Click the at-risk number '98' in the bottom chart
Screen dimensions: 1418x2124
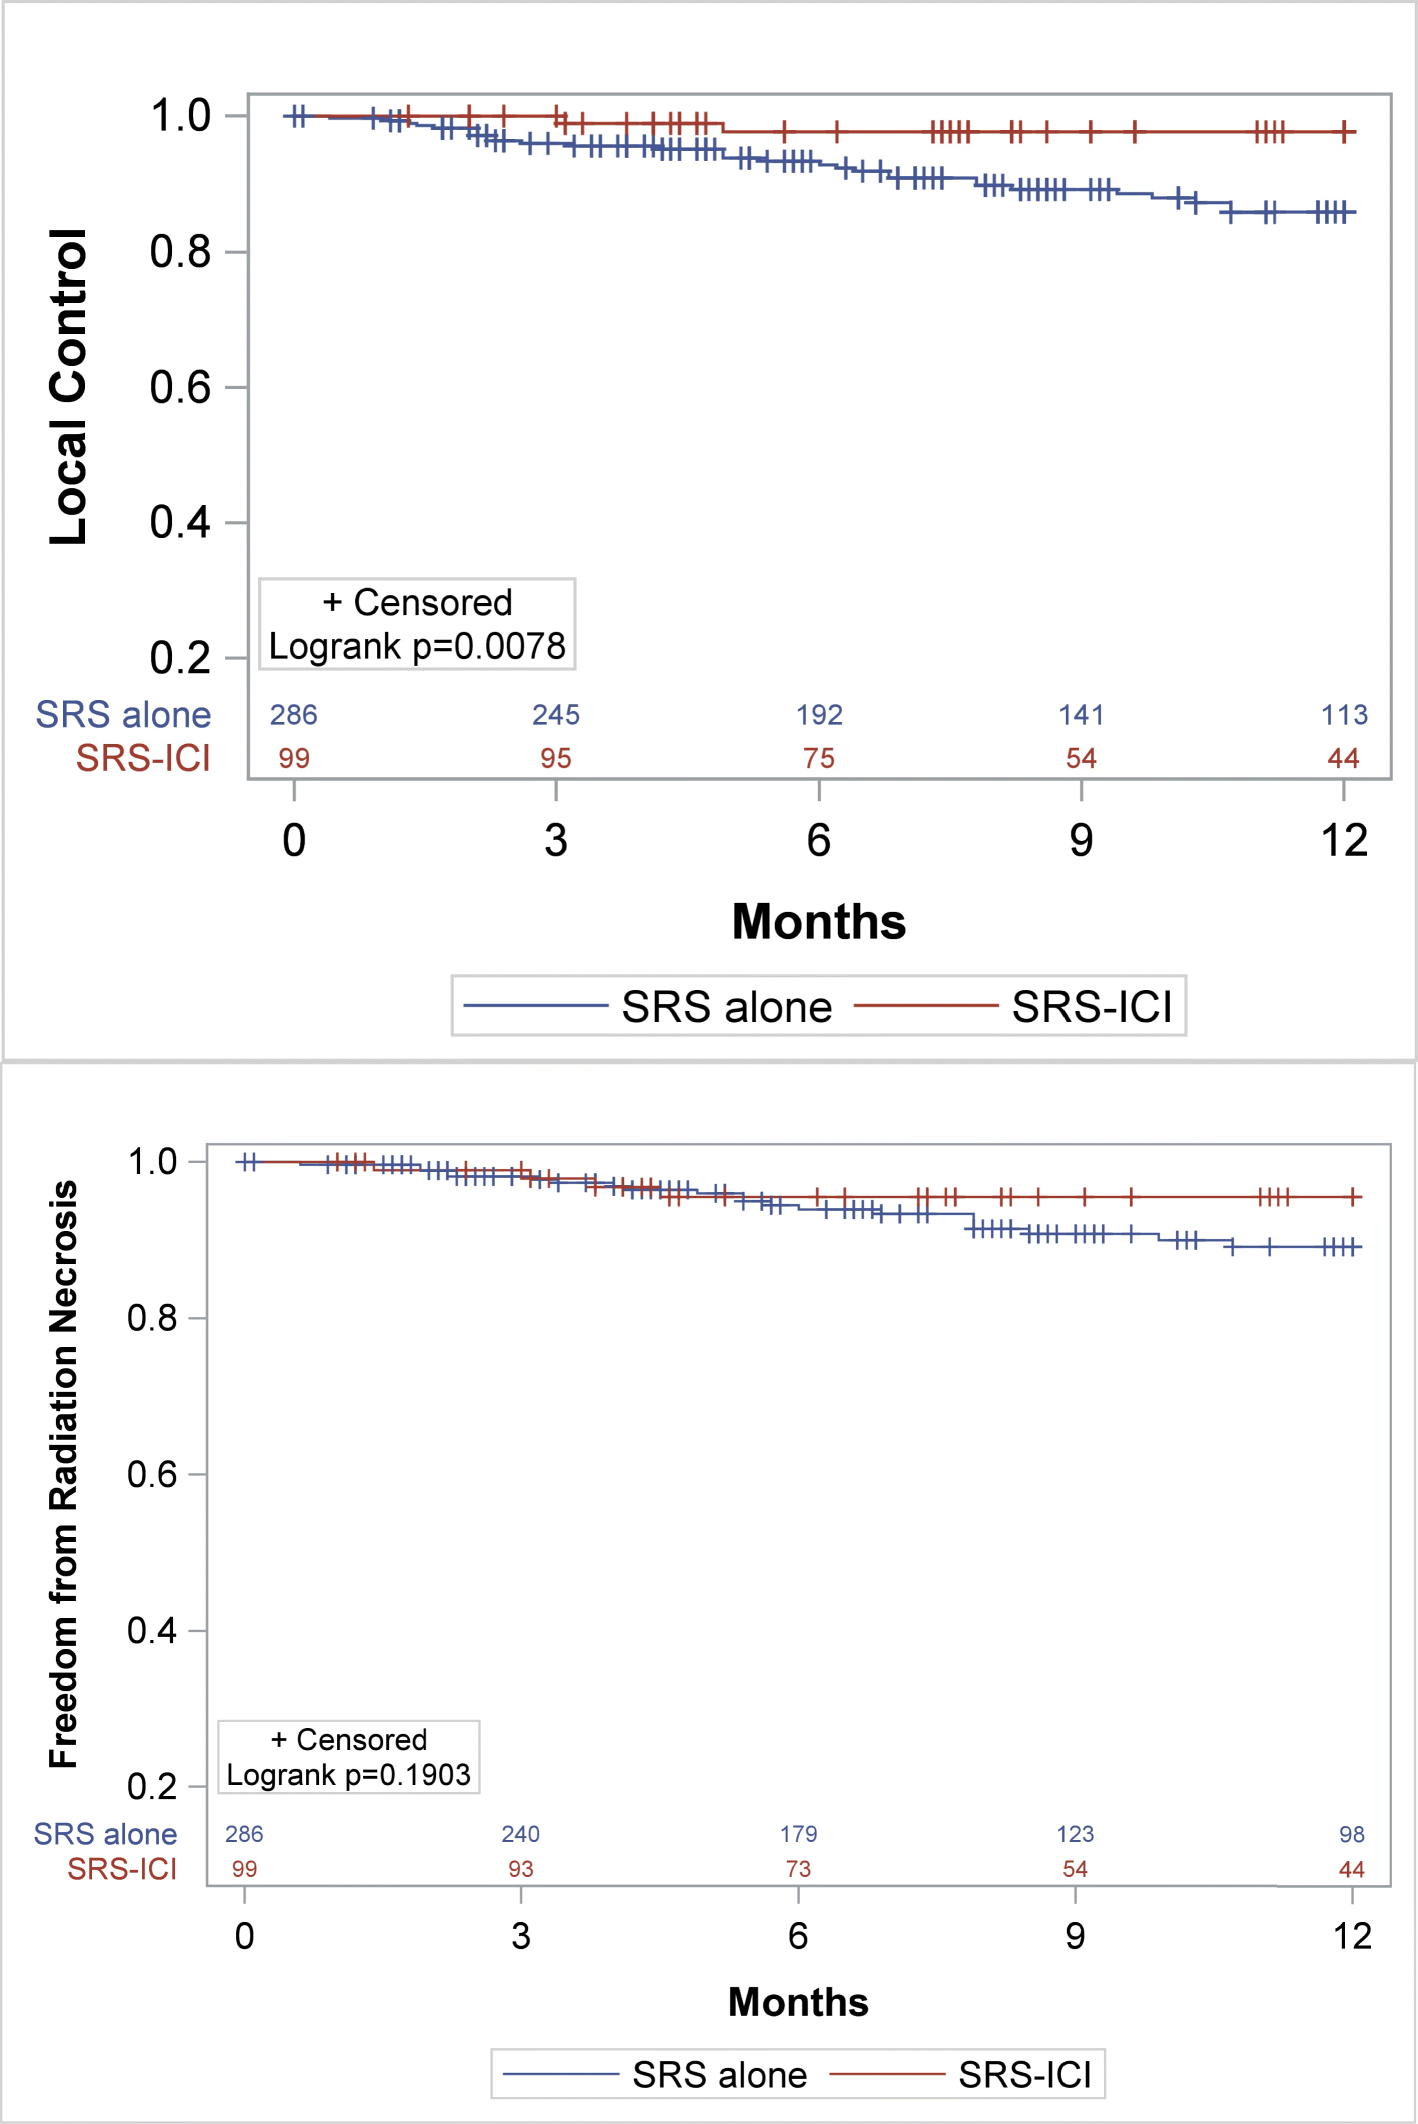click(1352, 1834)
